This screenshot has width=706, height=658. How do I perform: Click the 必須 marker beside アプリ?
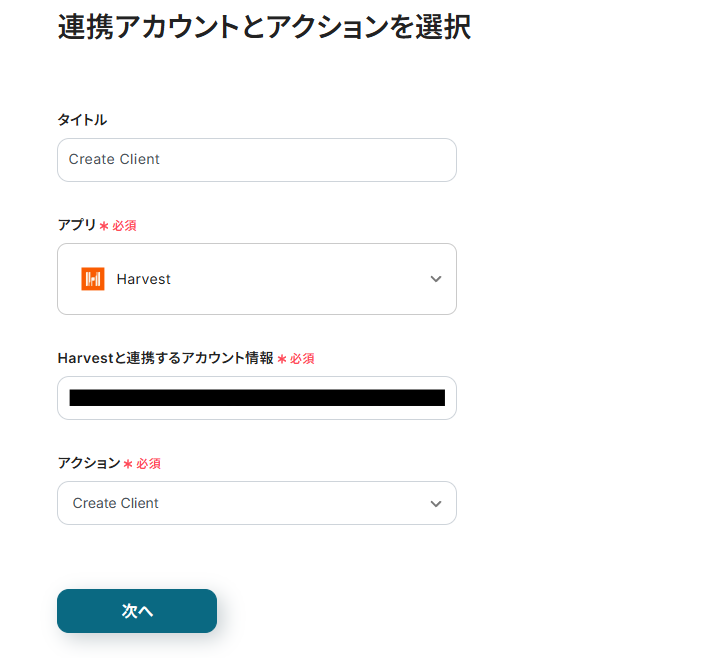click(x=124, y=226)
